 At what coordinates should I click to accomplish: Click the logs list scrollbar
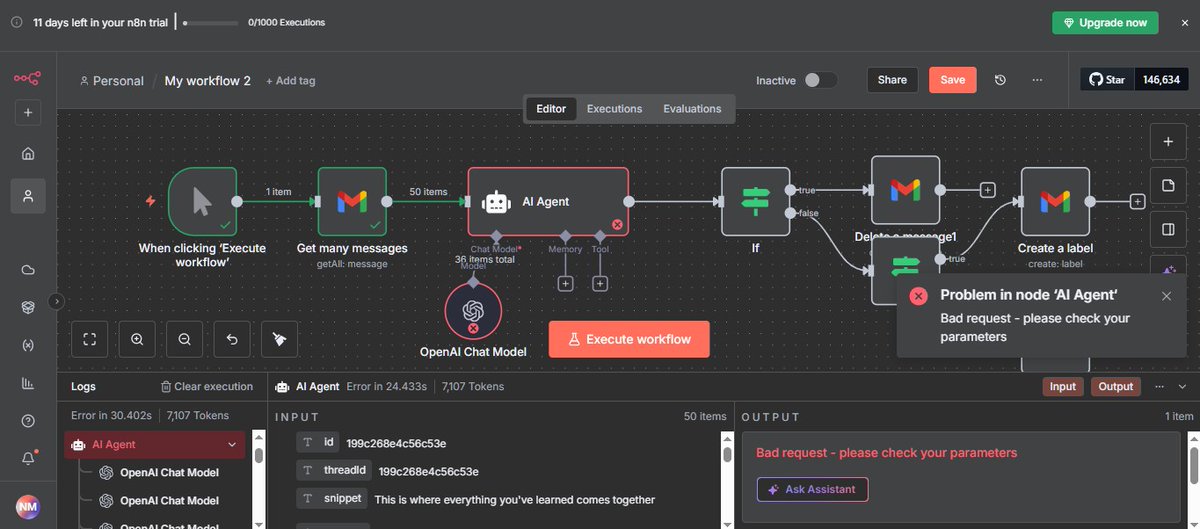tap(258, 456)
